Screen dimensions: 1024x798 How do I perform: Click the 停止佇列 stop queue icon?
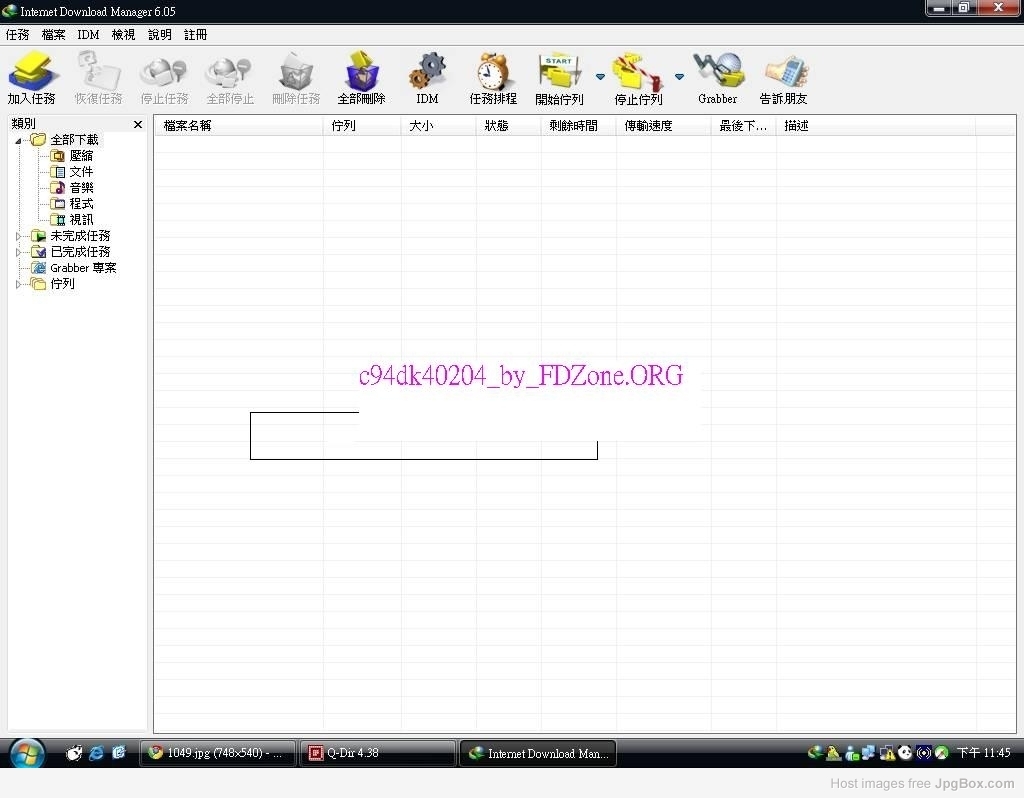[638, 73]
